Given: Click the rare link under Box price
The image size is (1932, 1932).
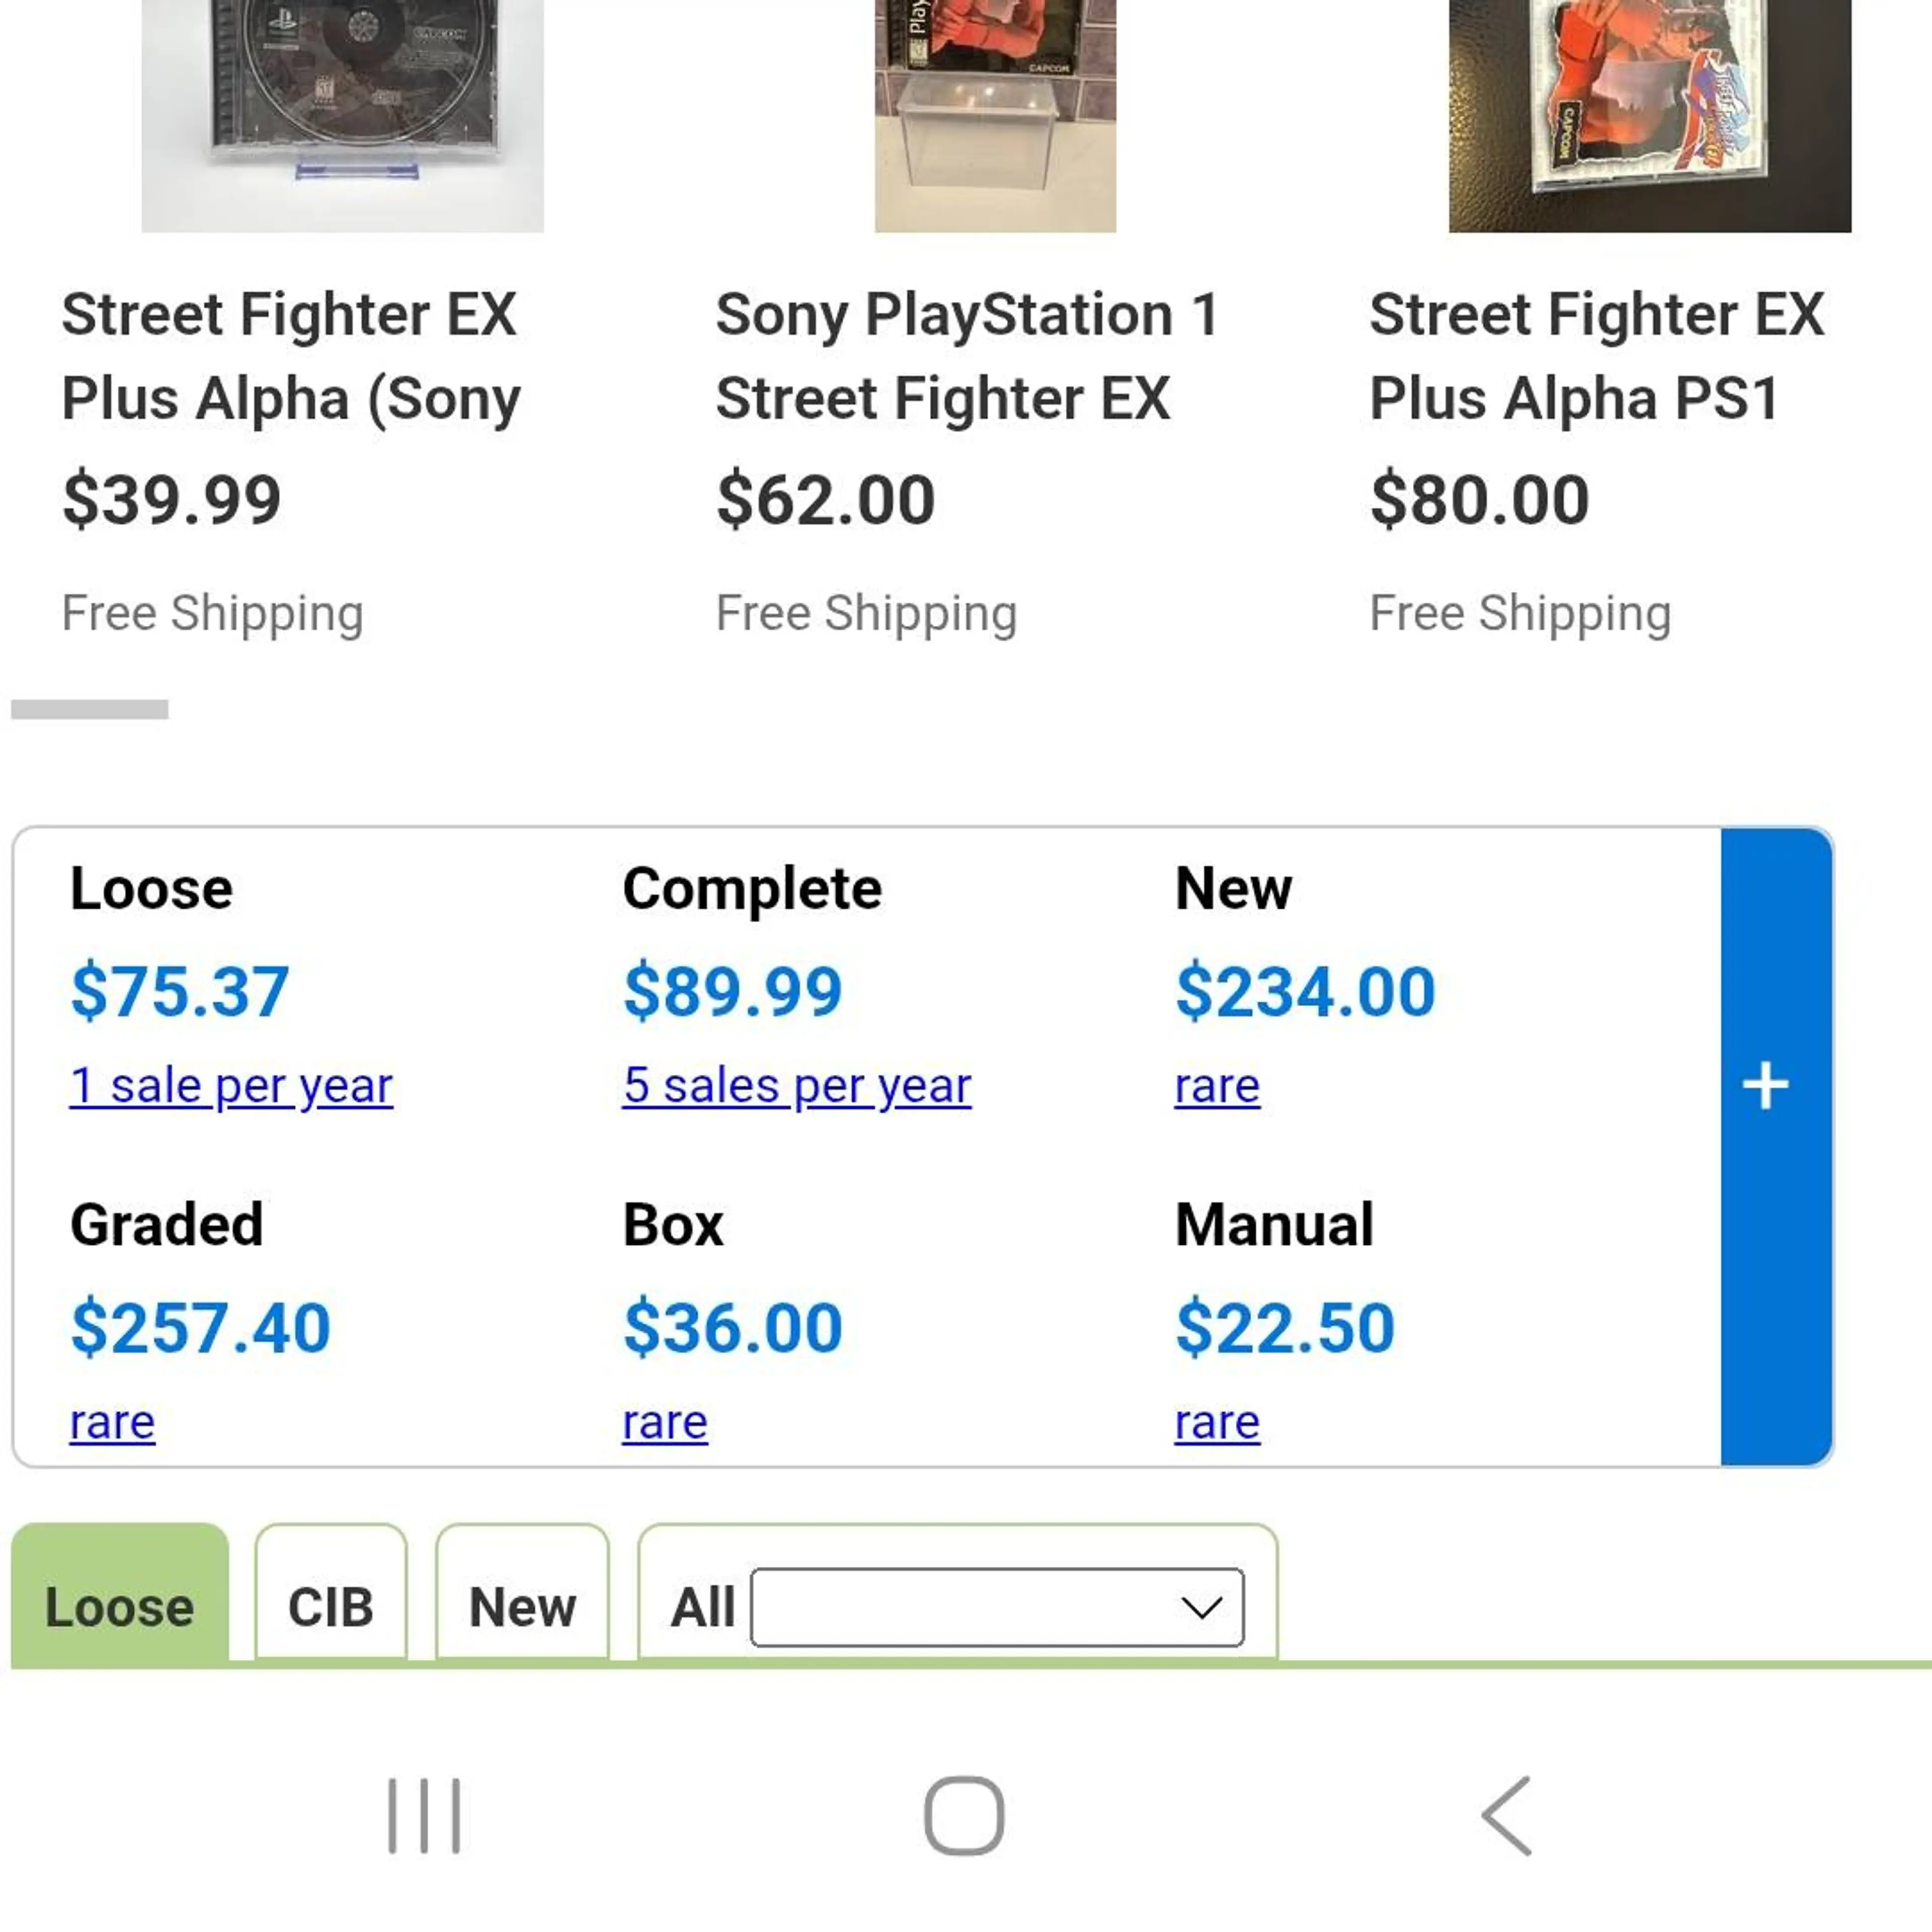Looking at the screenshot, I should click(665, 1422).
